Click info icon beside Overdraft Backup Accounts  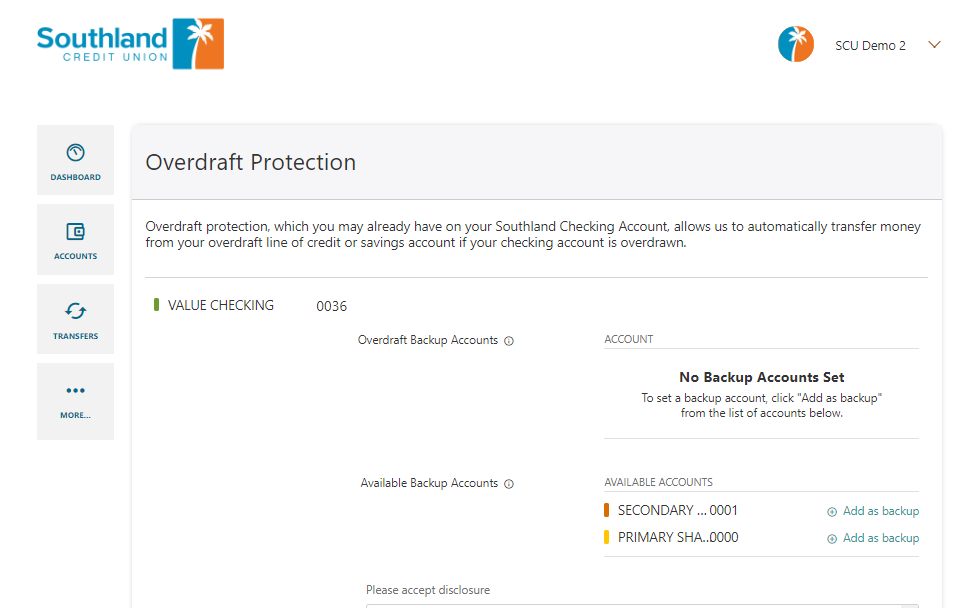point(509,341)
